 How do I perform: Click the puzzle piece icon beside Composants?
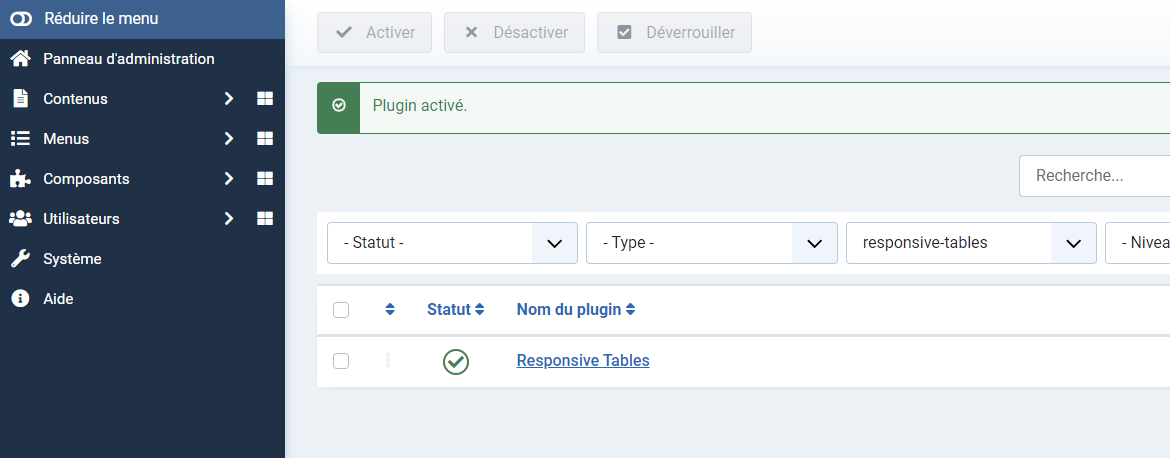click(x=20, y=179)
